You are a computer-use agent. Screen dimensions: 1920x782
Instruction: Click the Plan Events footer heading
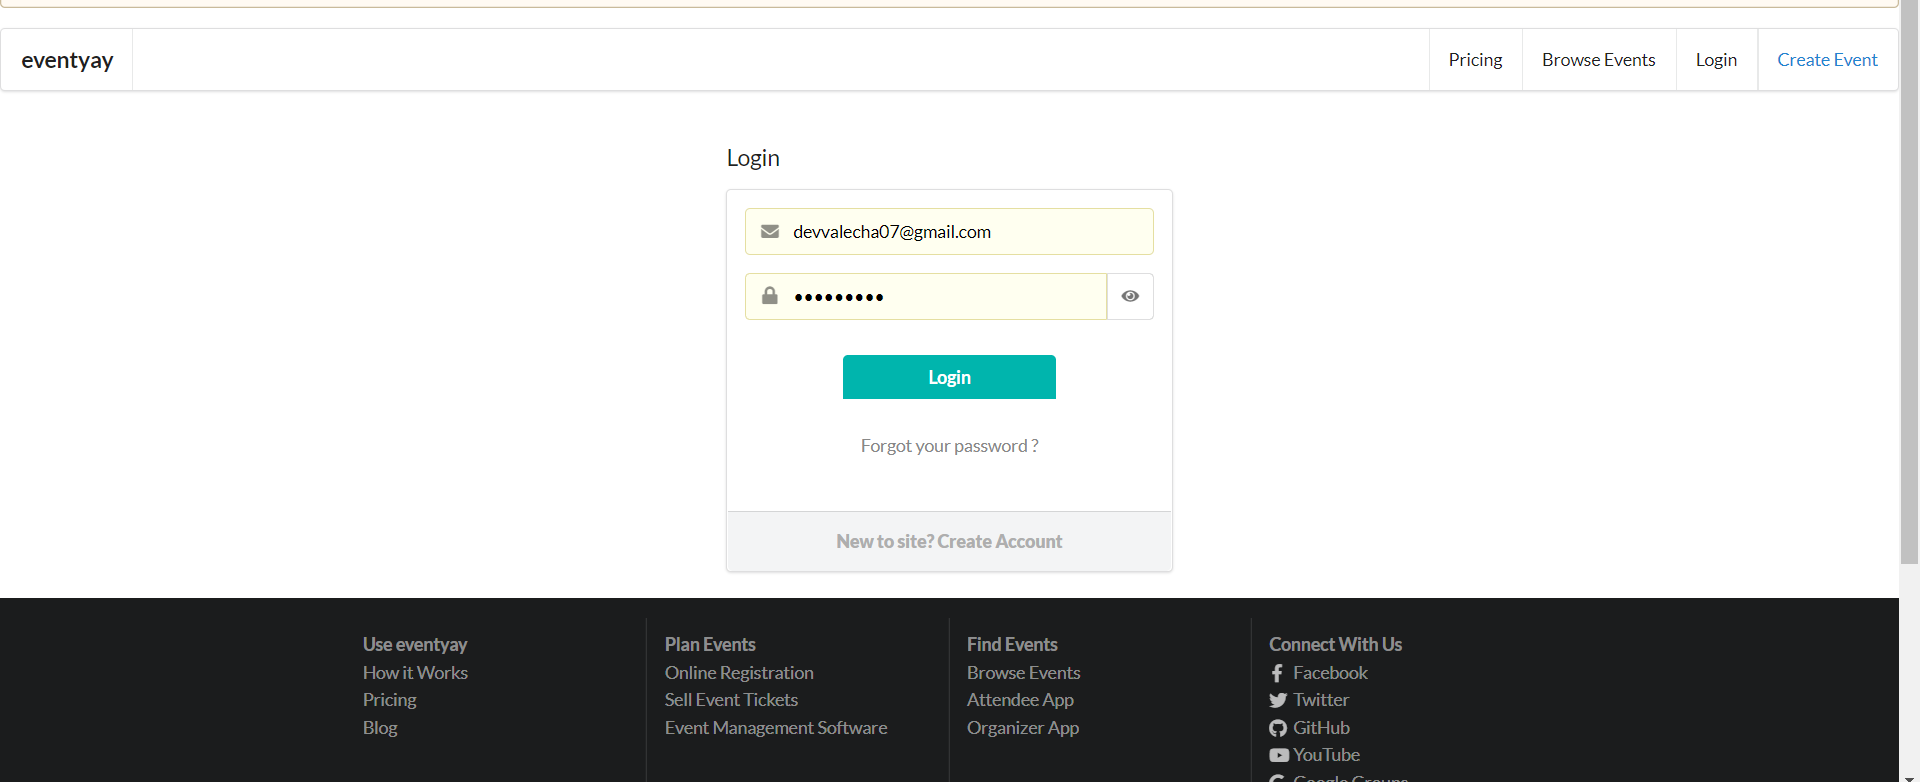710,645
